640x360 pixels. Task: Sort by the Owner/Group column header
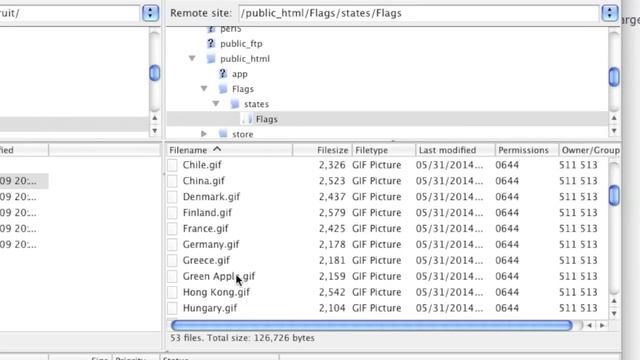point(590,150)
